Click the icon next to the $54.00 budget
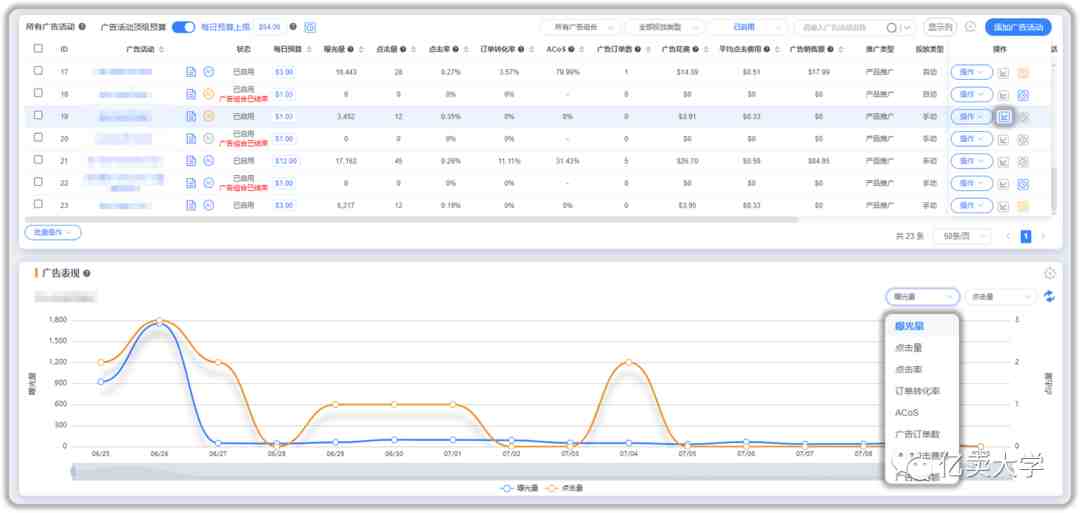 click(310, 27)
